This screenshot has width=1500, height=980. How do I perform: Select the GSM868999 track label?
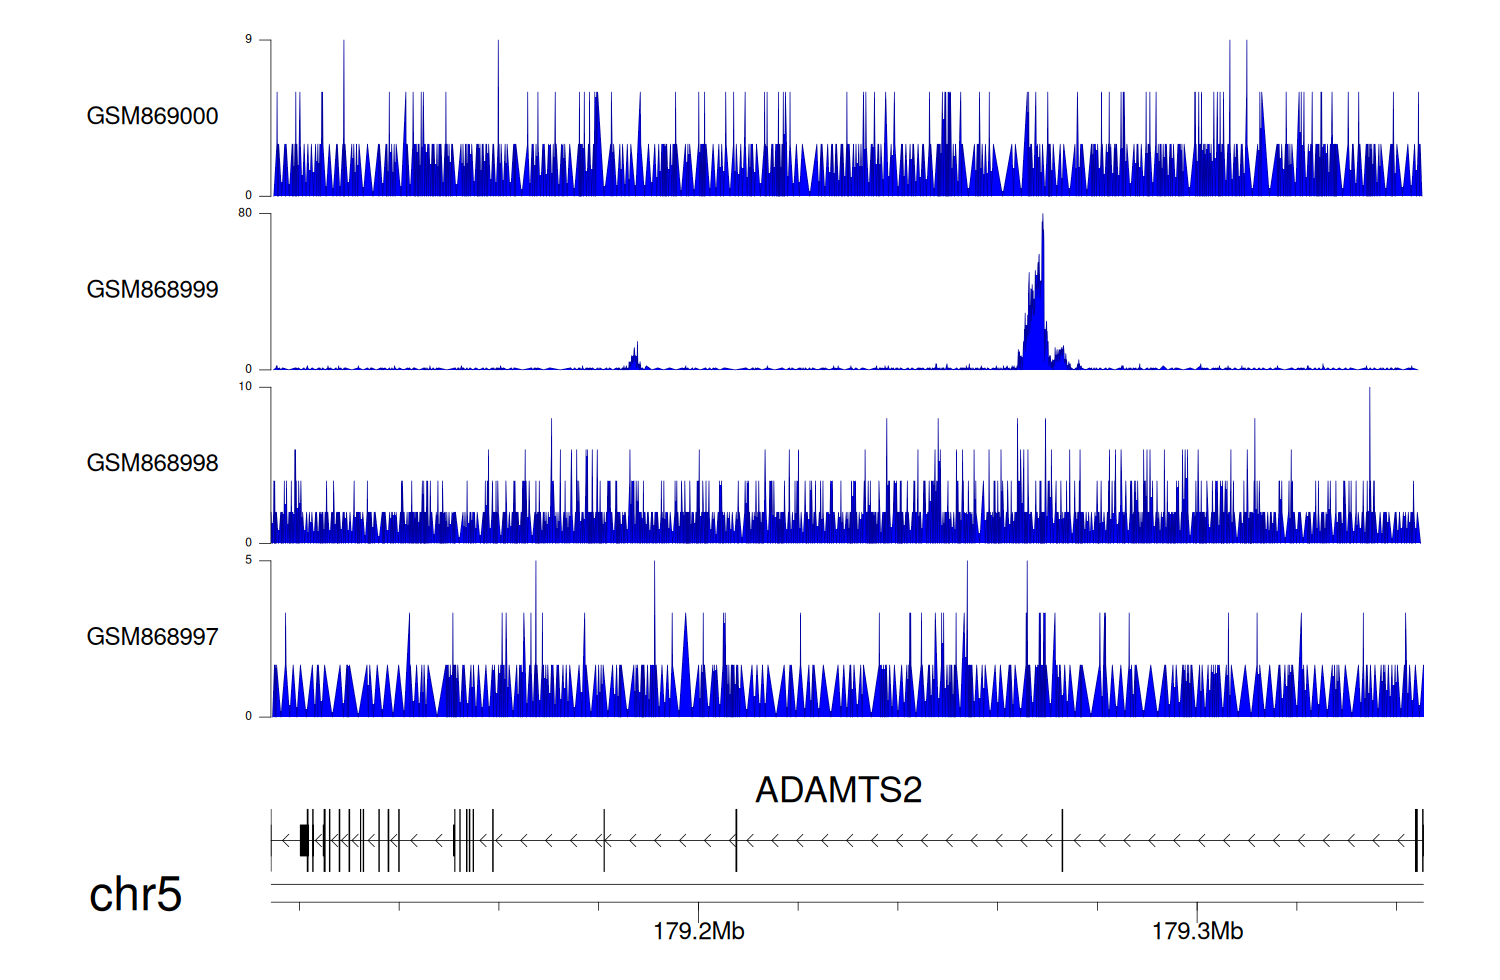(152, 290)
